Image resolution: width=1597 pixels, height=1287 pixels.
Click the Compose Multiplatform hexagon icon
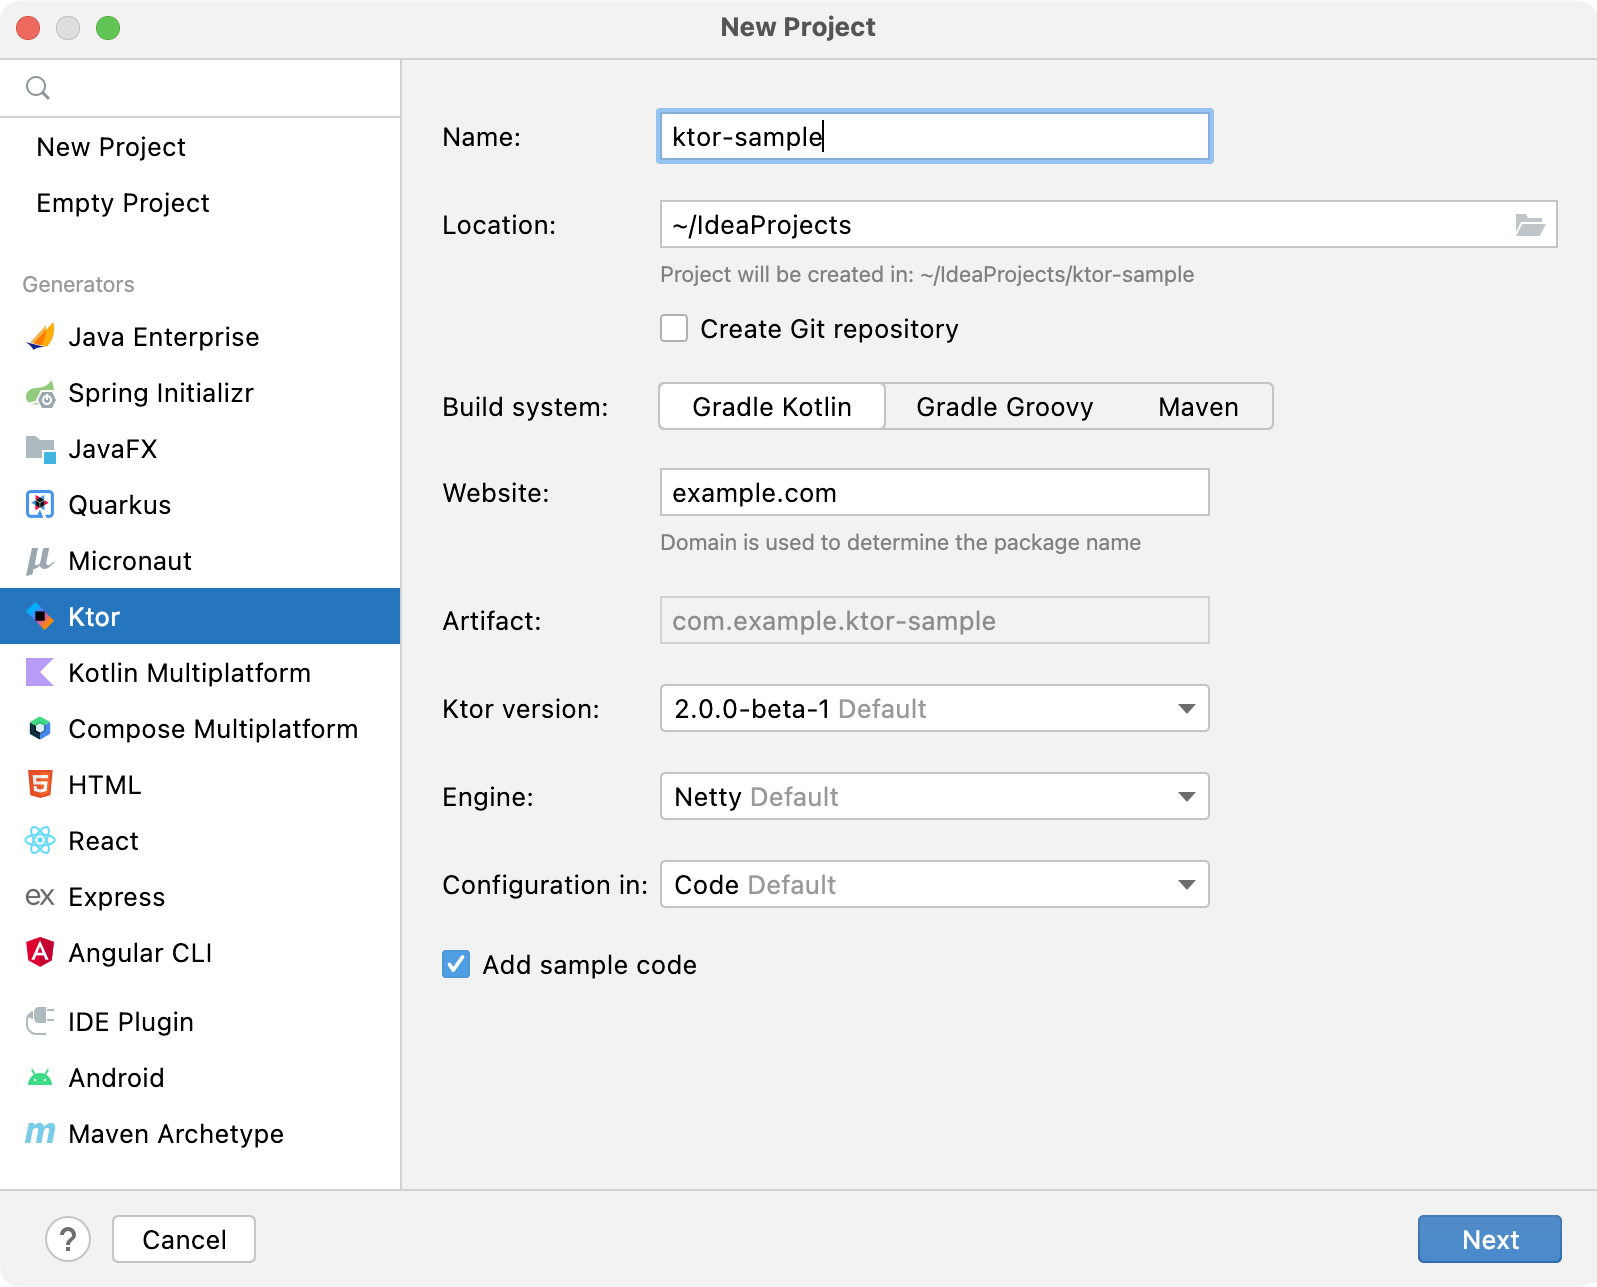[40, 729]
